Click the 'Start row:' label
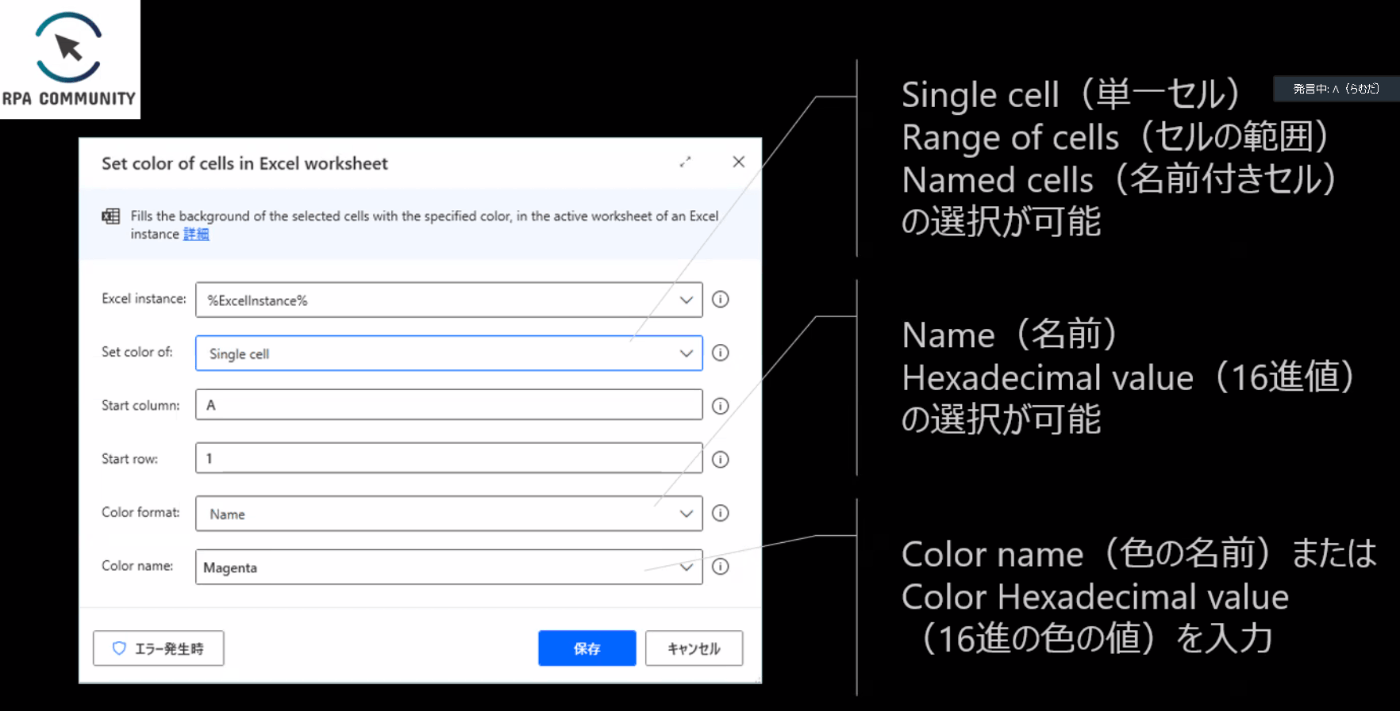This screenshot has width=1400, height=711. click(x=130, y=459)
